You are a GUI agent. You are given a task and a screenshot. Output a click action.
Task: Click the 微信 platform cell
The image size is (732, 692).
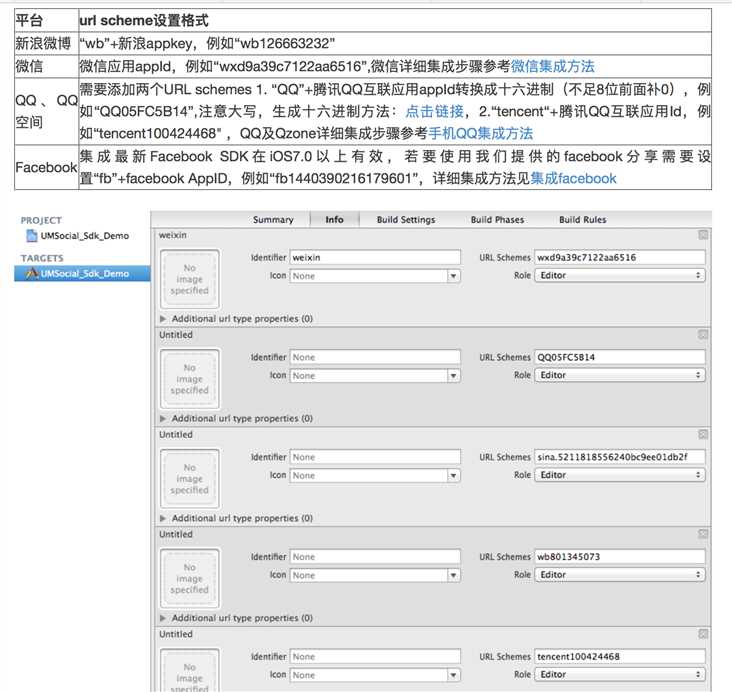tap(46, 66)
